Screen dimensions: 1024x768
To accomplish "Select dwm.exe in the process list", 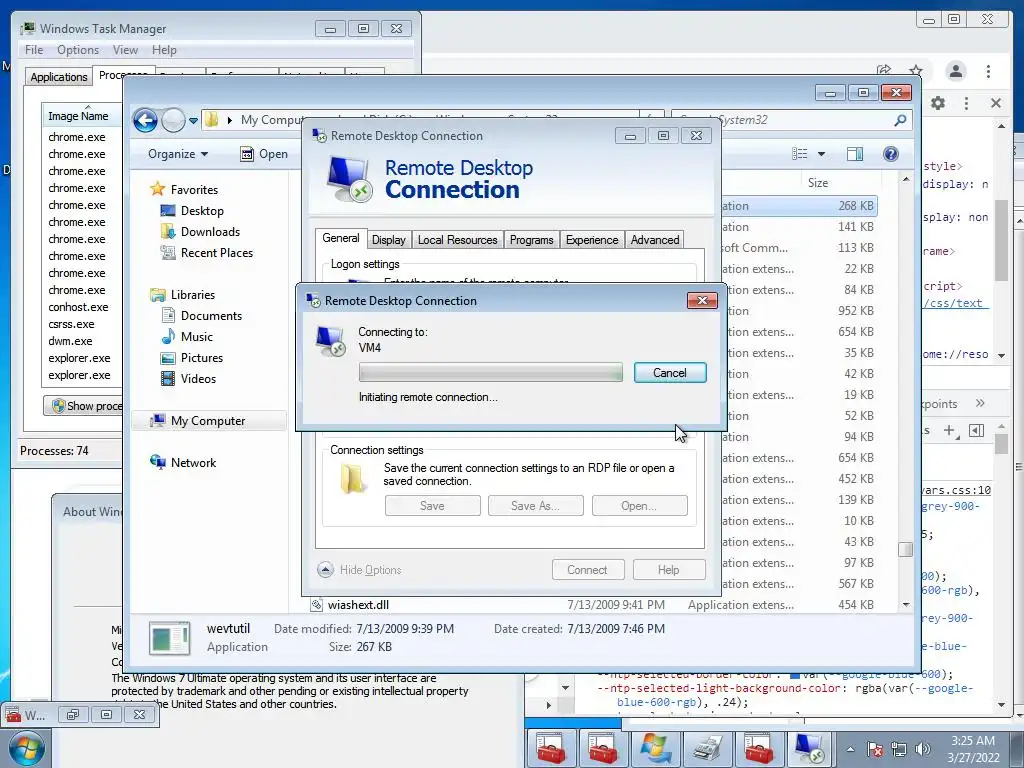I will click(70, 341).
